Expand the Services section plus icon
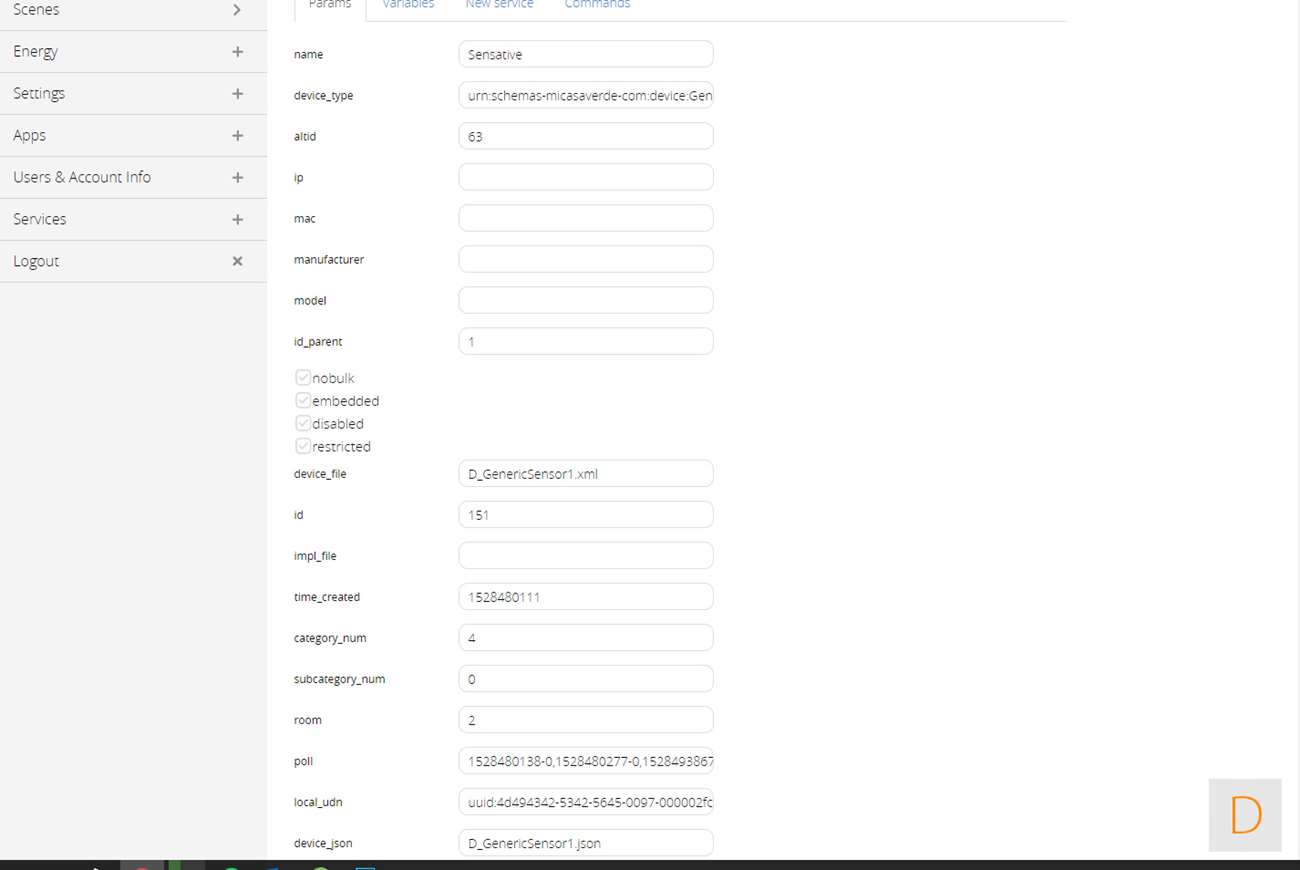1300x870 pixels. (237, 219)
